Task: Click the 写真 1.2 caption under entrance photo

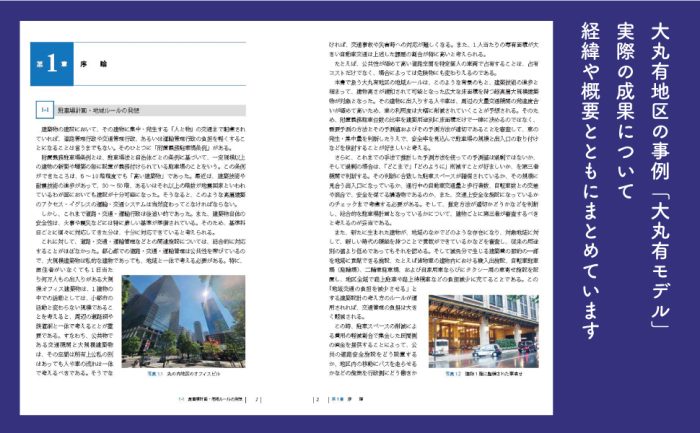Action: click(x=483, y=374)
